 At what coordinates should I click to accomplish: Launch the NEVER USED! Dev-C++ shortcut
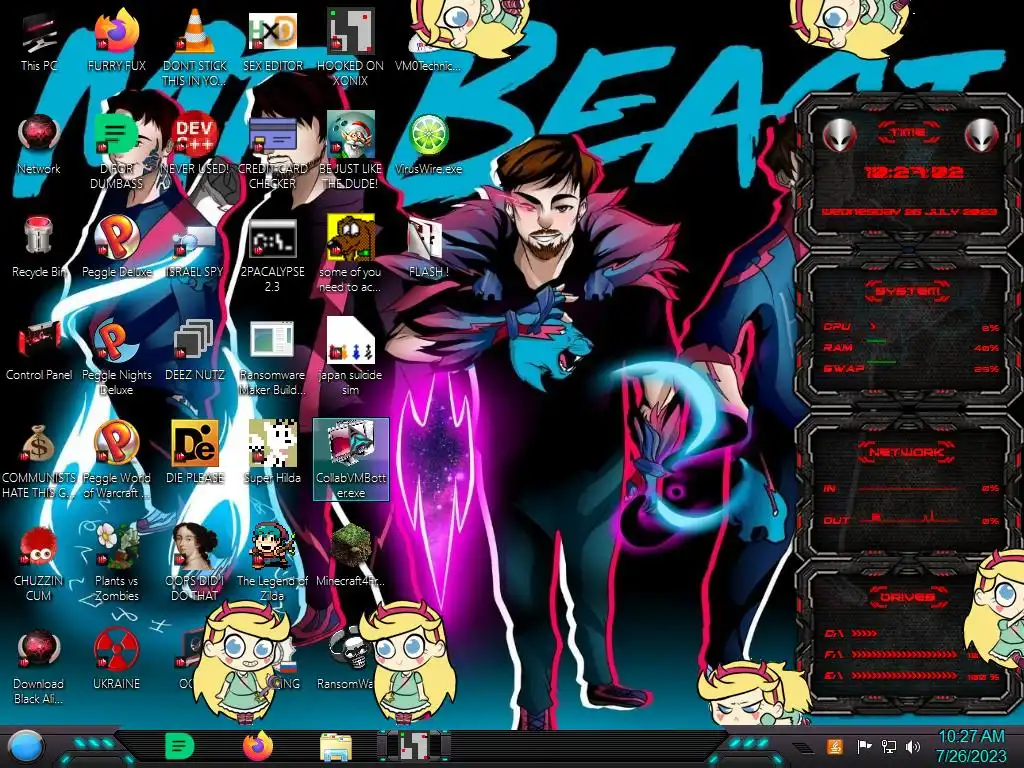click(194, 144)
